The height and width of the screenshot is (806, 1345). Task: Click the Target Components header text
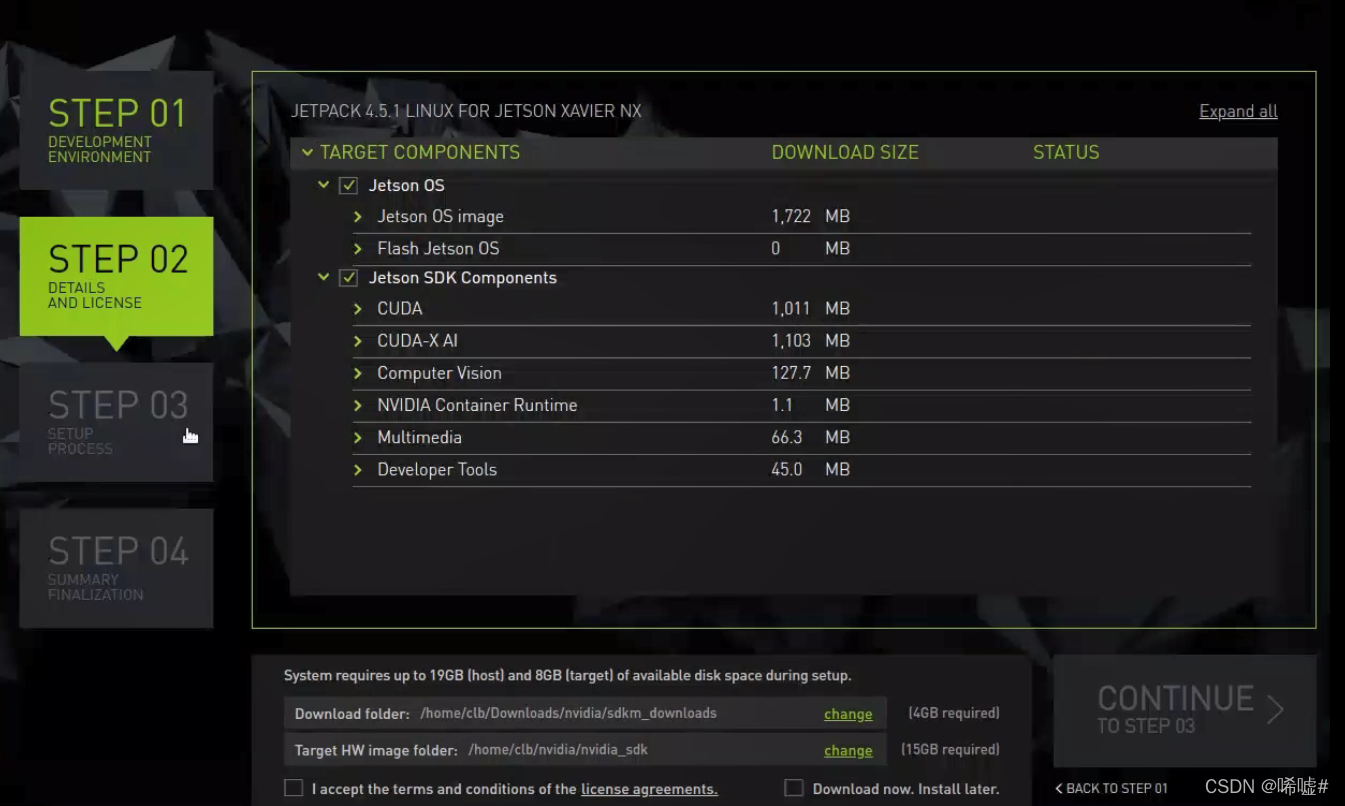click(x=420, y=152)
